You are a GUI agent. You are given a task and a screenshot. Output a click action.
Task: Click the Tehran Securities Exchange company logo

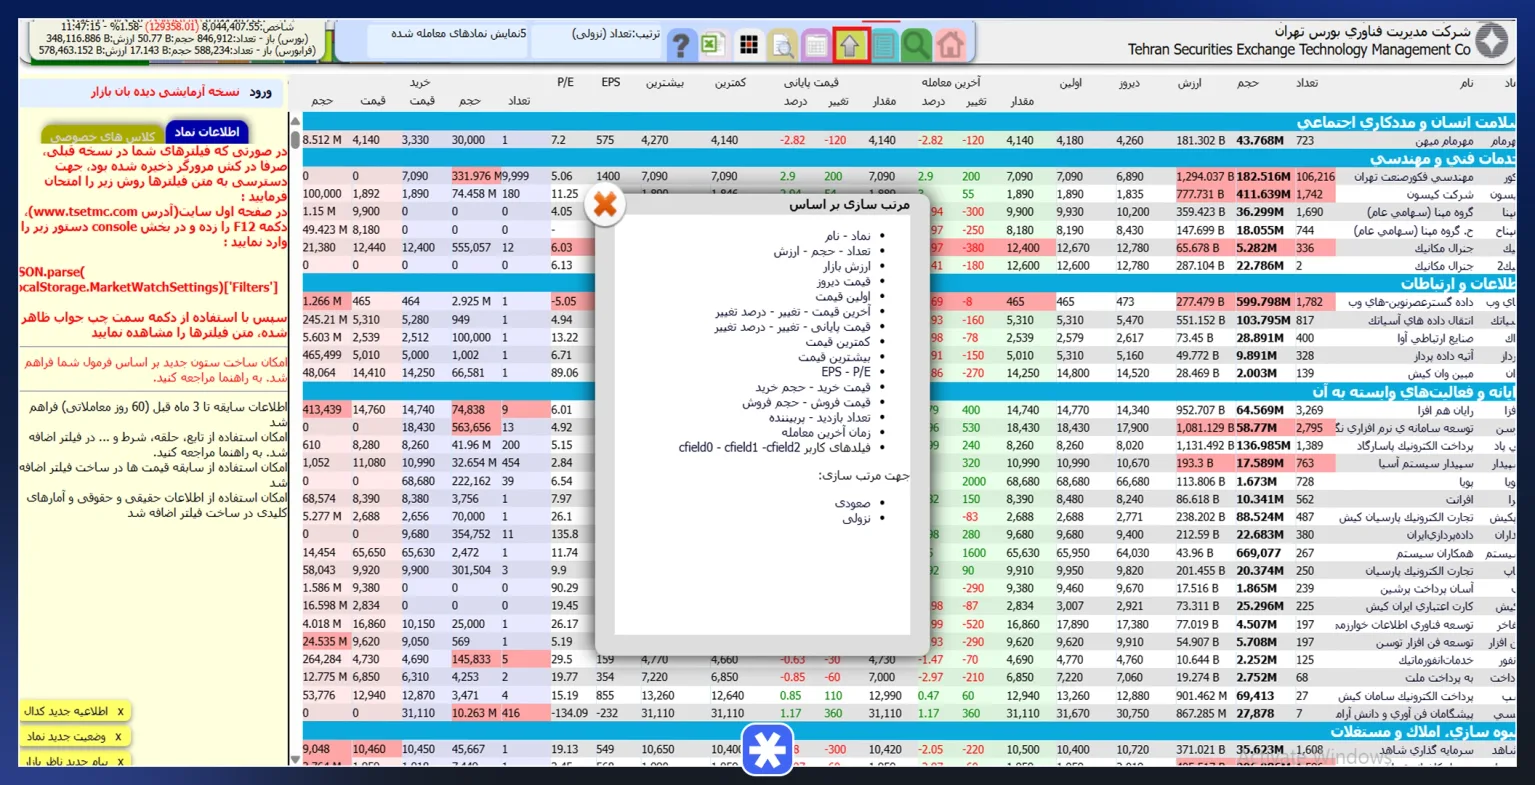1492,41
